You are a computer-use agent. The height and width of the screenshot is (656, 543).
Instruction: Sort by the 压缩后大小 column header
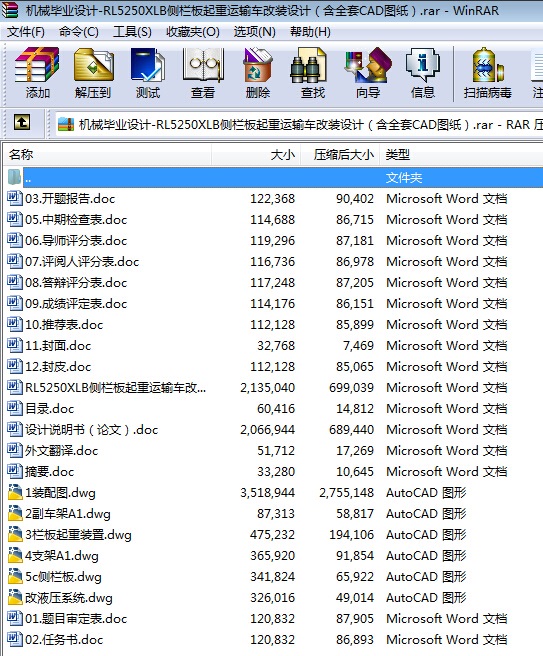[340, 155]
